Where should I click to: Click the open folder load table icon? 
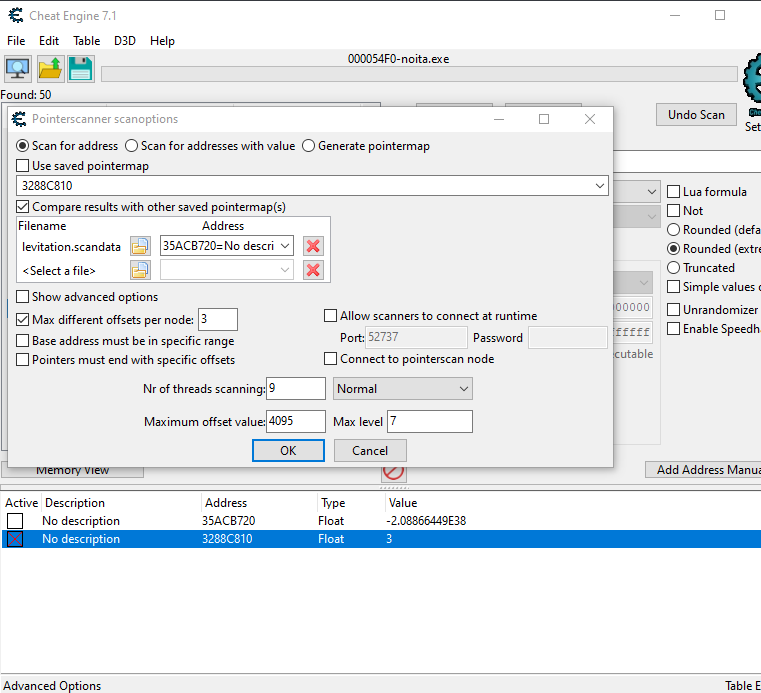(50, 69)
